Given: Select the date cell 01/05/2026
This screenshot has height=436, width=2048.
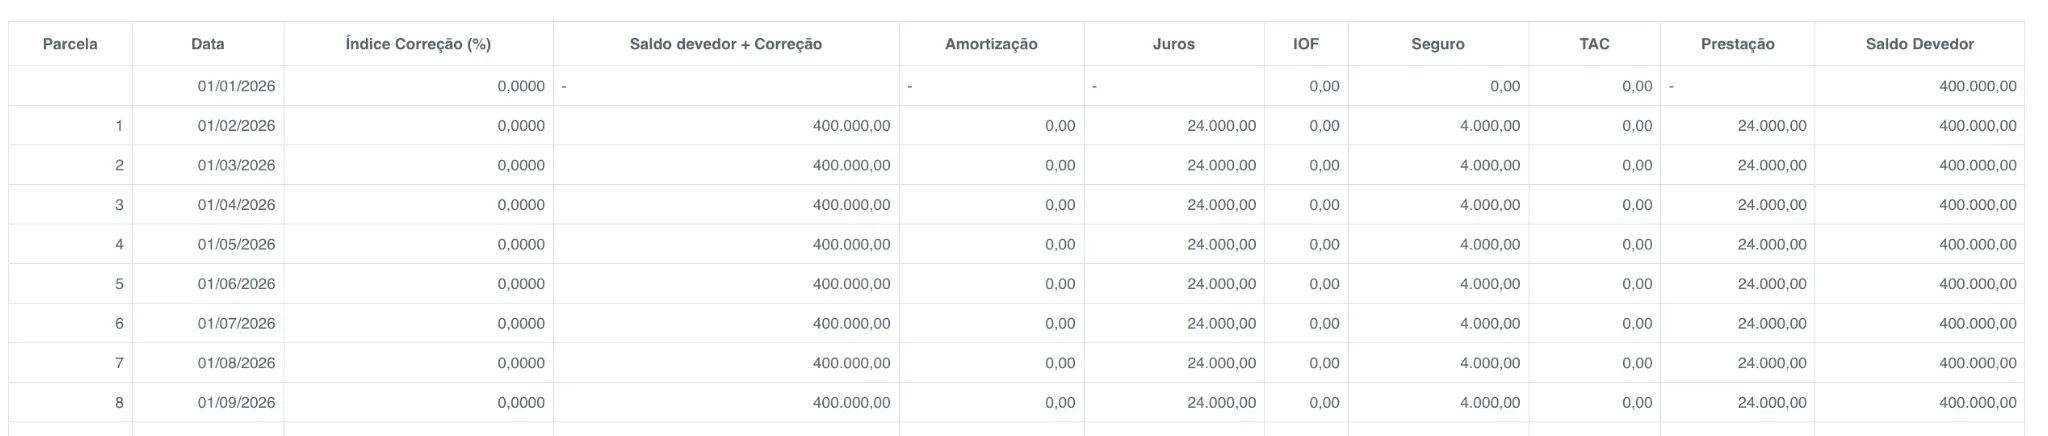Looking at the screenshot, I should pos(236,245).
